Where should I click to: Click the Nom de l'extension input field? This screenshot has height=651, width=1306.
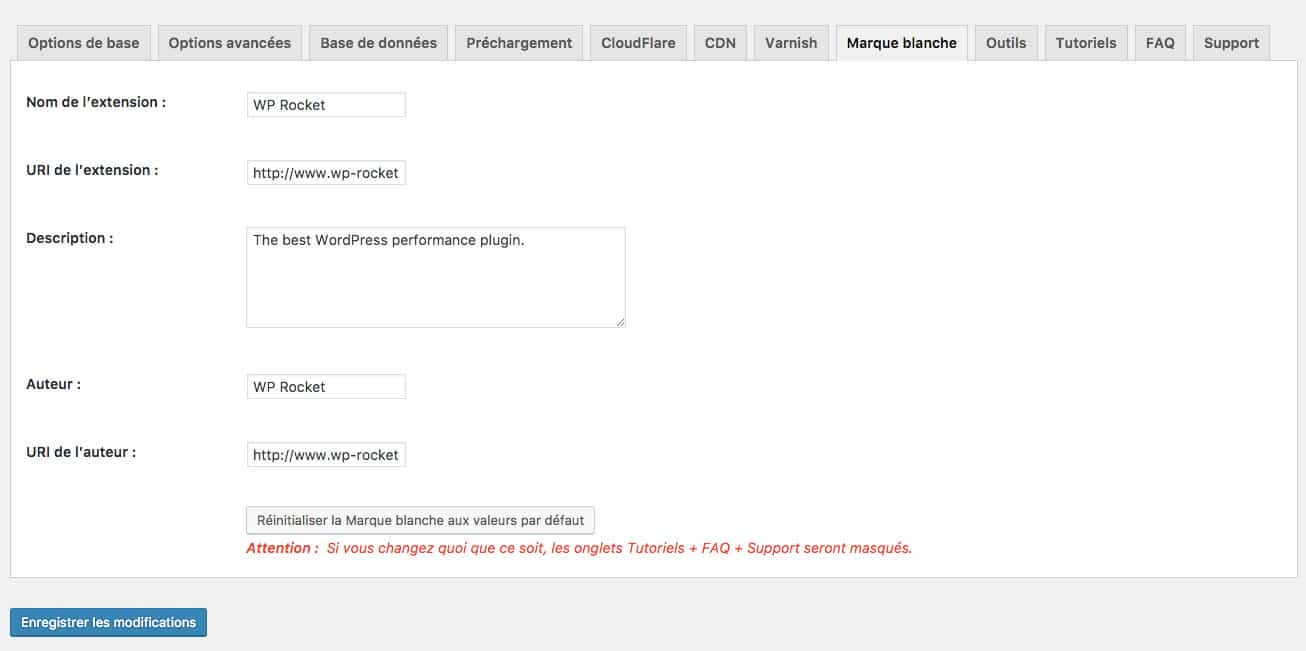pos(326,105)
